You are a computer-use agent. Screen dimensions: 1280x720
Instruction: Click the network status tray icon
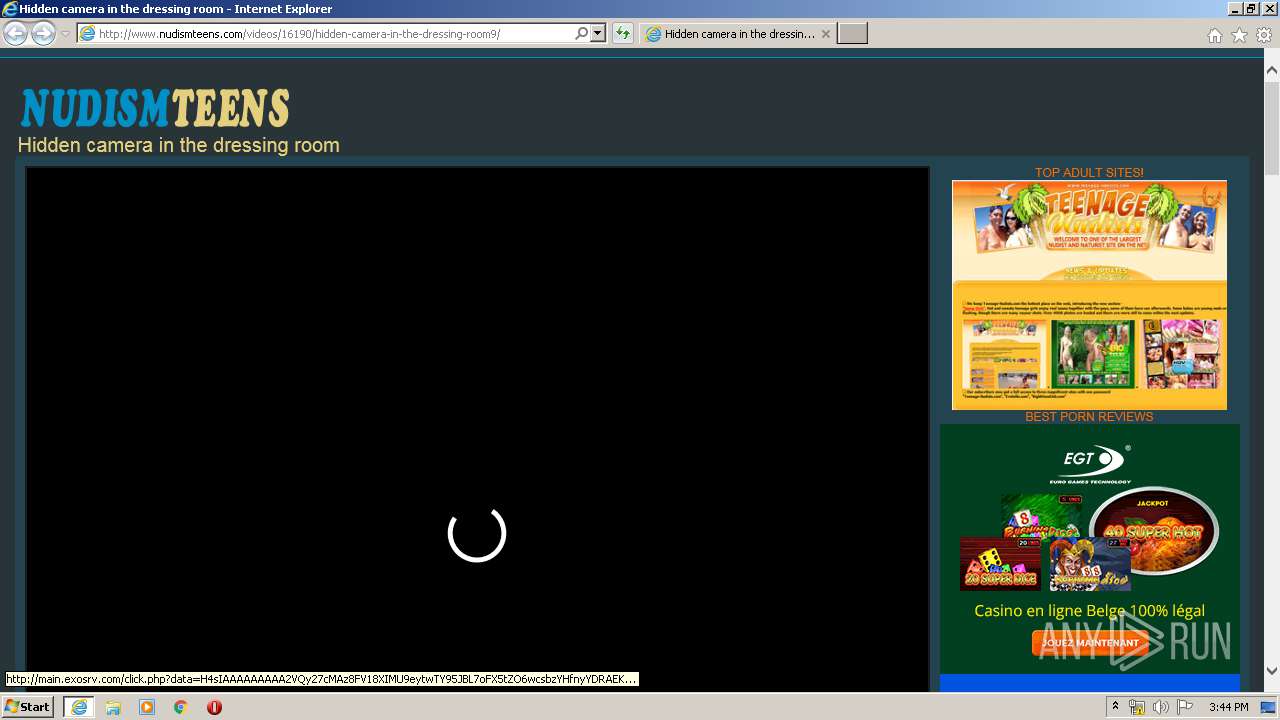pyautogui.click(x=1137, y=707)
